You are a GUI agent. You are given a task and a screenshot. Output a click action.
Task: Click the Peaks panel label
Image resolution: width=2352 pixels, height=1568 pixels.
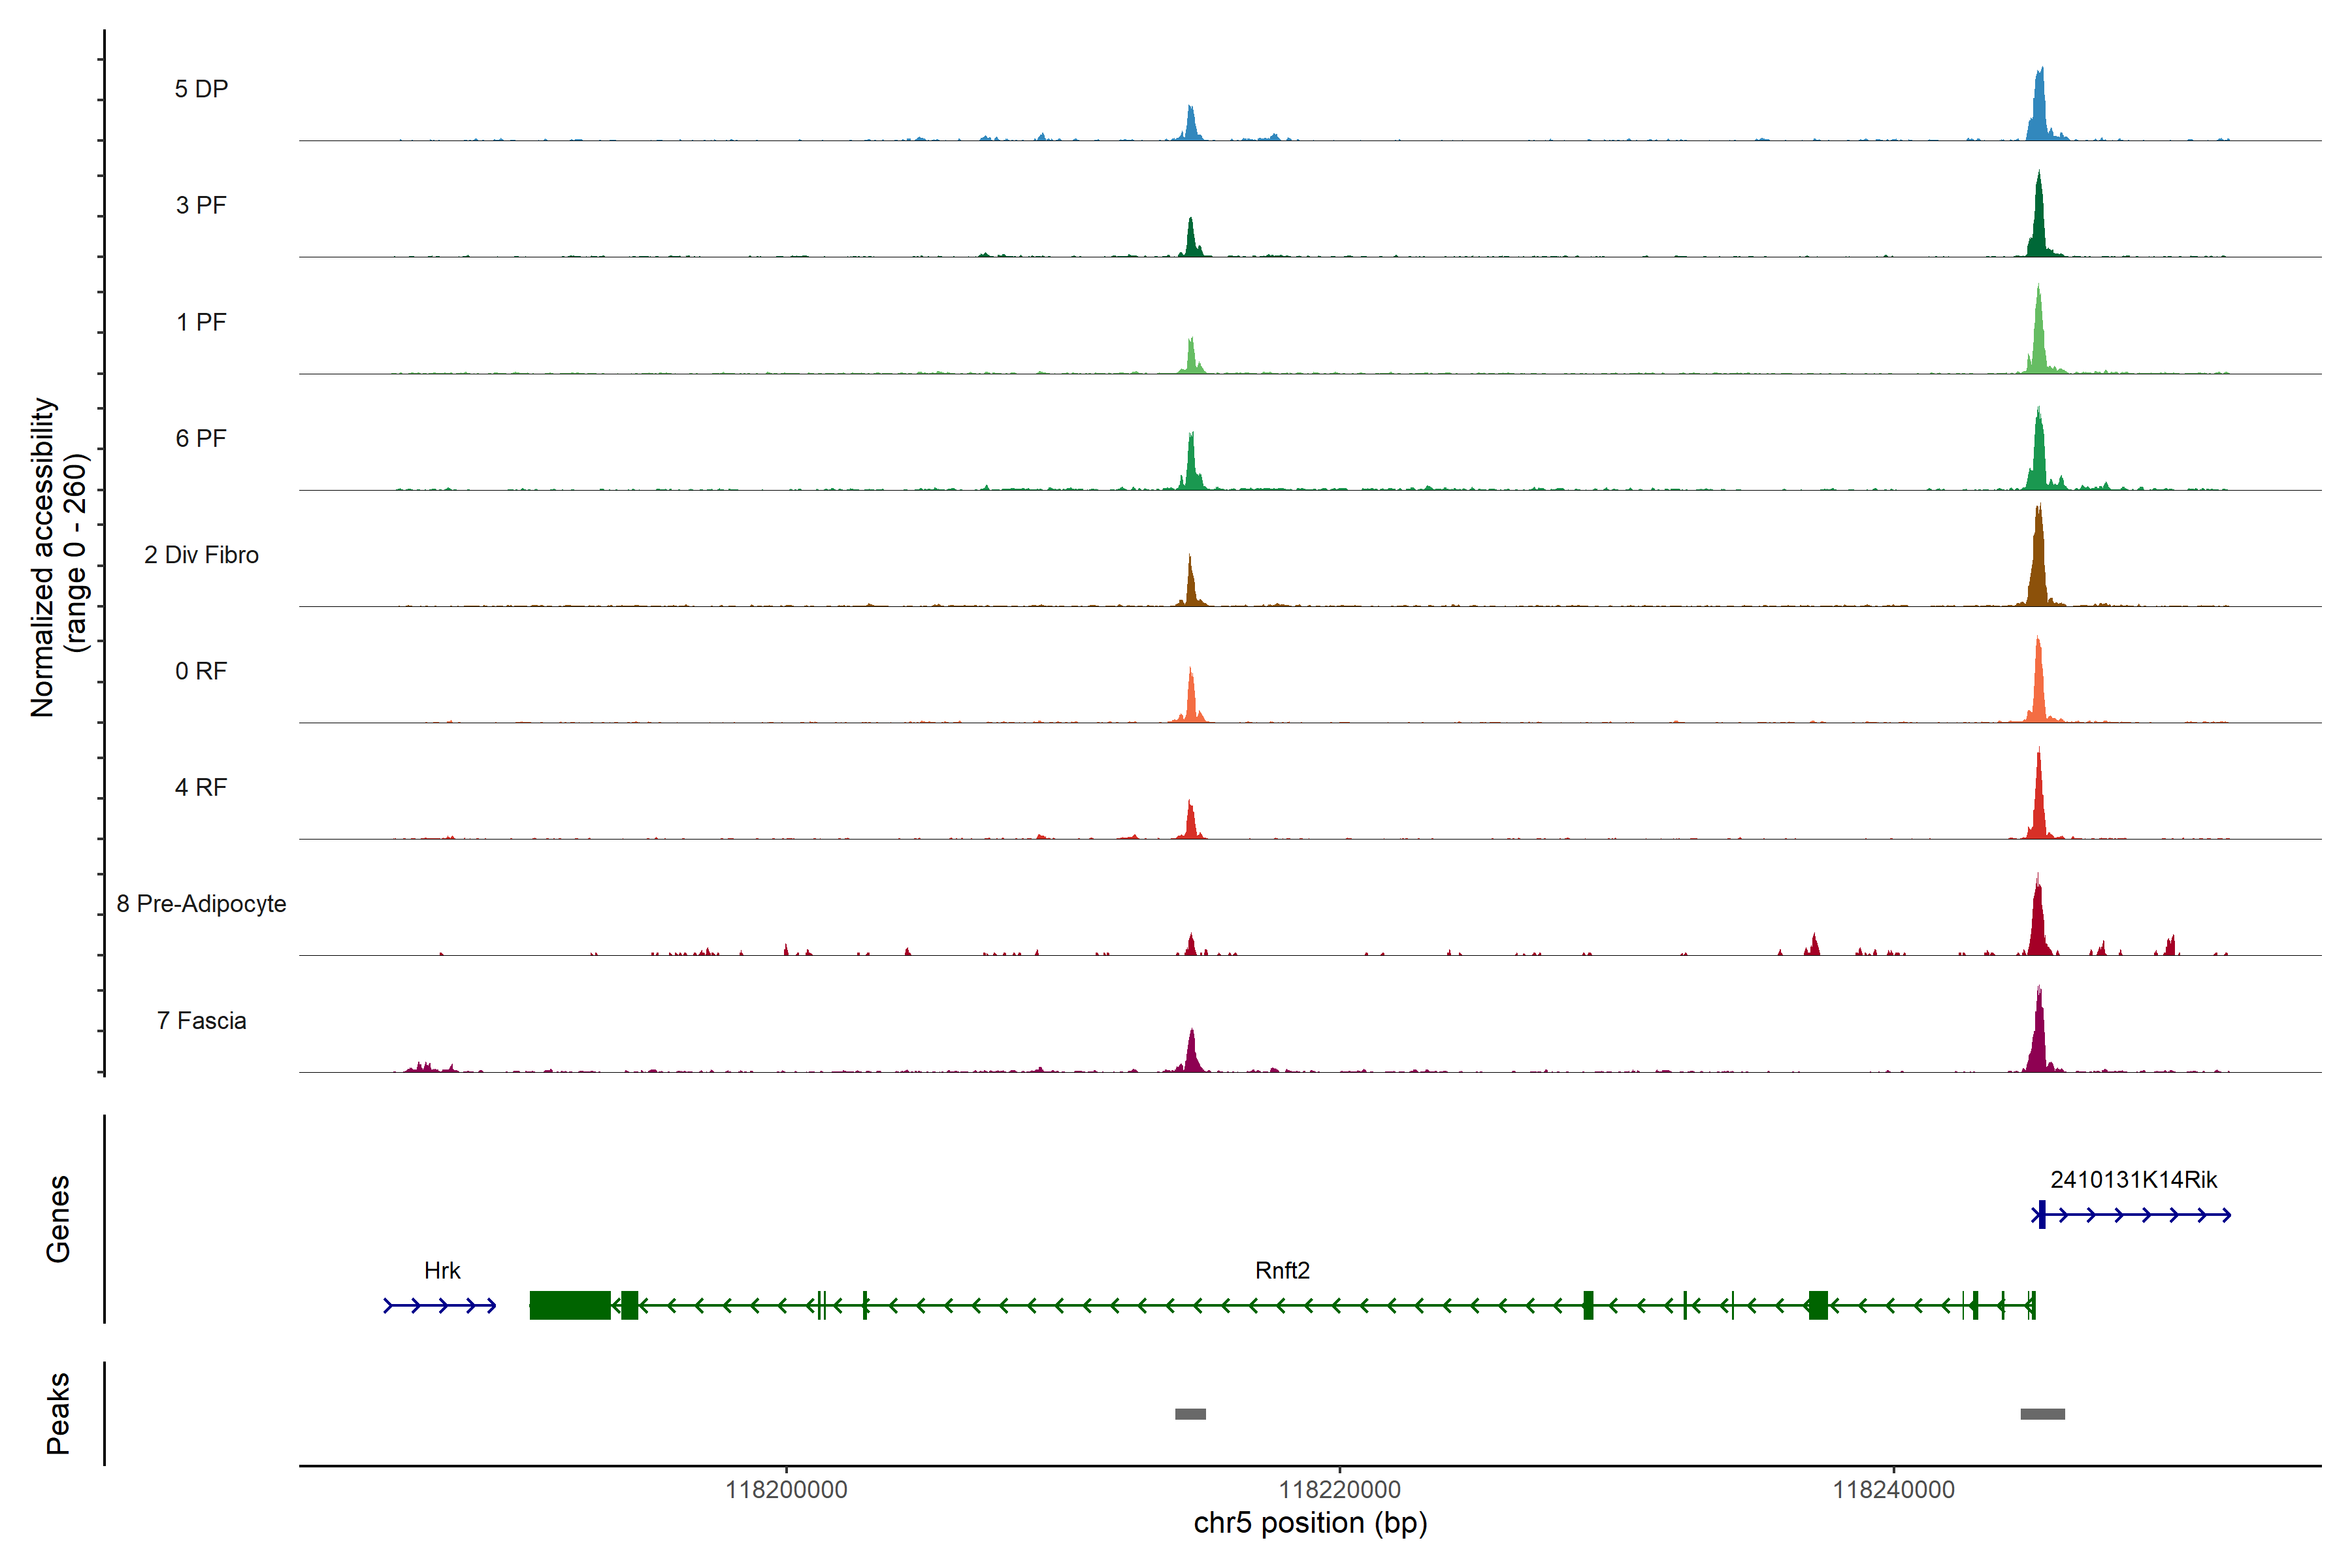point(58,1413)
